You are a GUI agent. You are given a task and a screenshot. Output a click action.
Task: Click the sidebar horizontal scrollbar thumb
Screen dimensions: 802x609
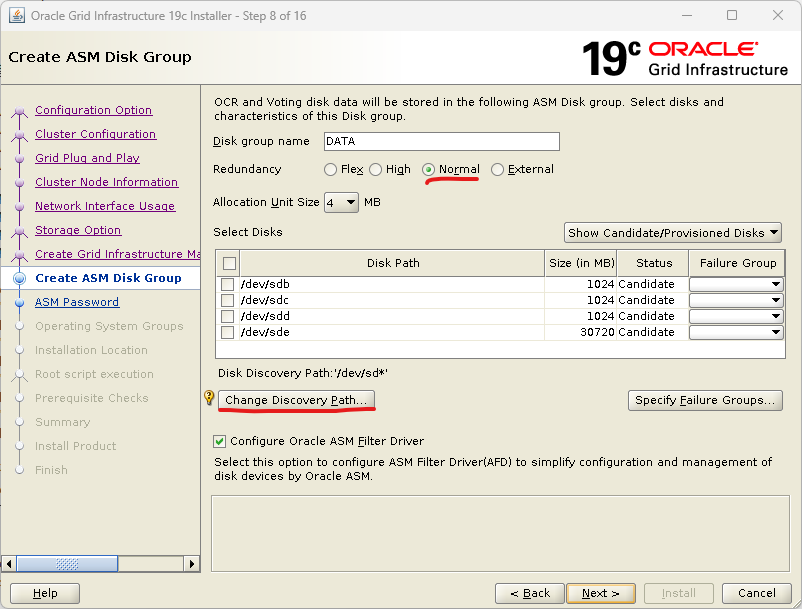67,564
